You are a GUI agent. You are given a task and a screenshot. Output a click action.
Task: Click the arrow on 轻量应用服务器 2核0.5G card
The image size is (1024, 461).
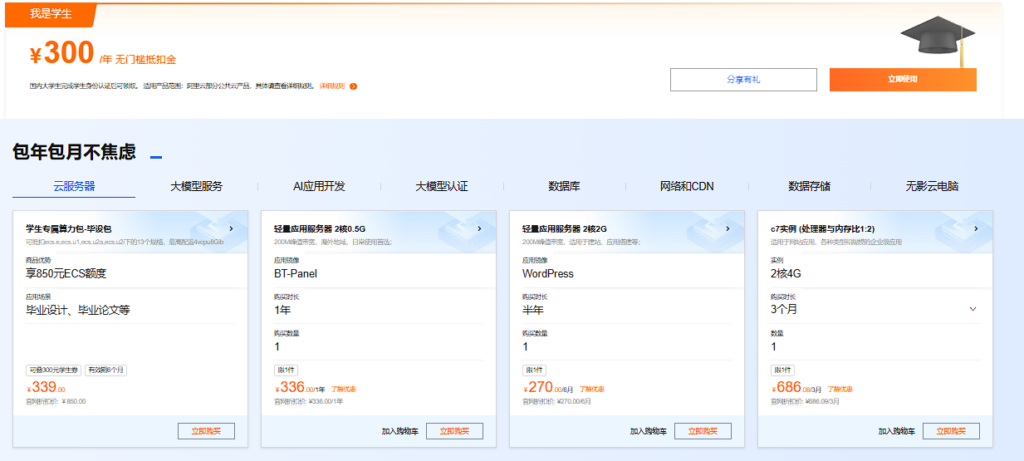pyautogui.click(x=480, y=228)
